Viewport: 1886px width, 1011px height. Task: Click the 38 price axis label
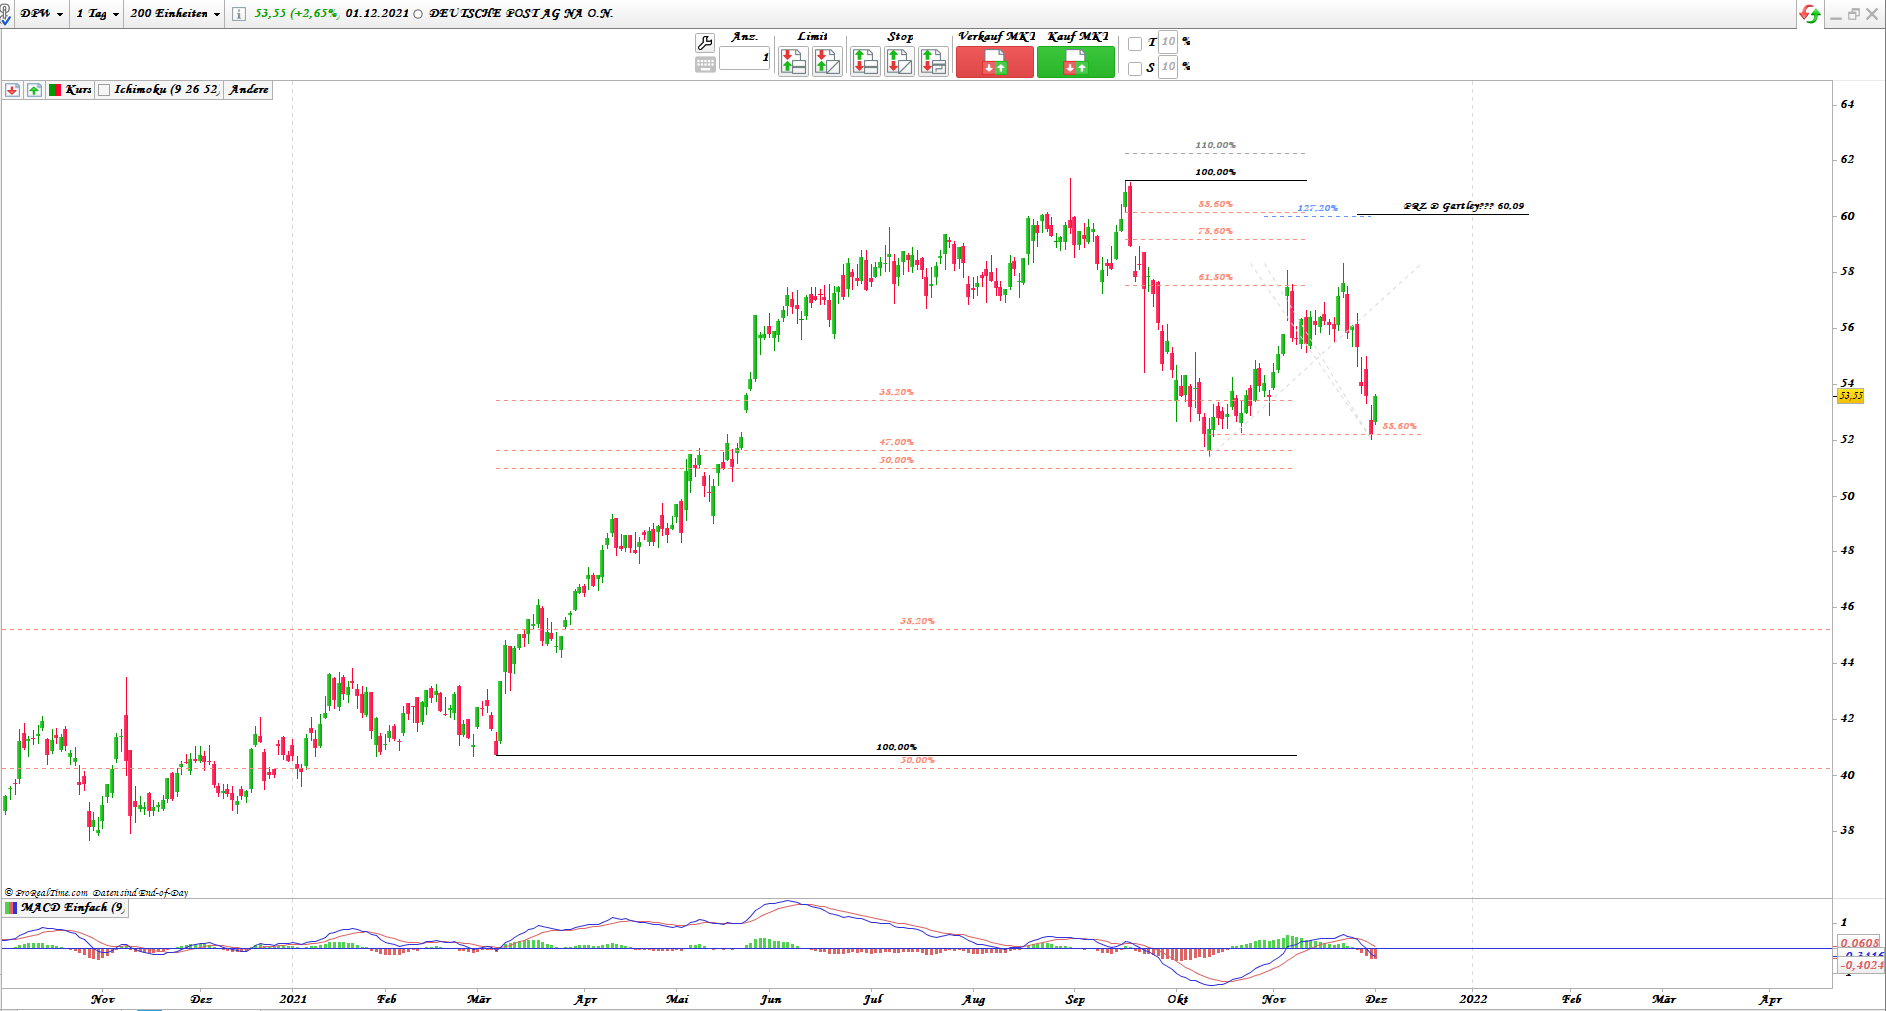(x=1847, y=830)
